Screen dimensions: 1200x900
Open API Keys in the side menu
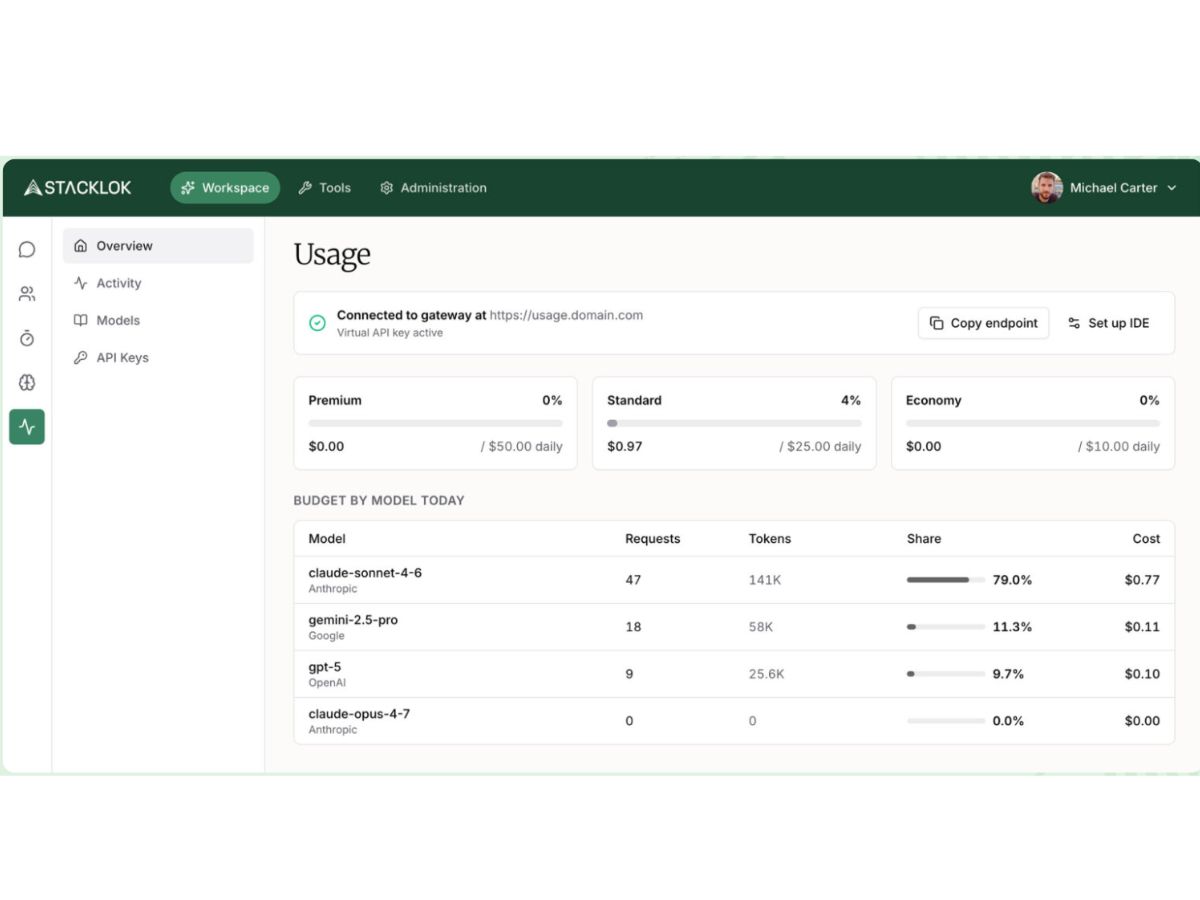(x=158, y=357)
